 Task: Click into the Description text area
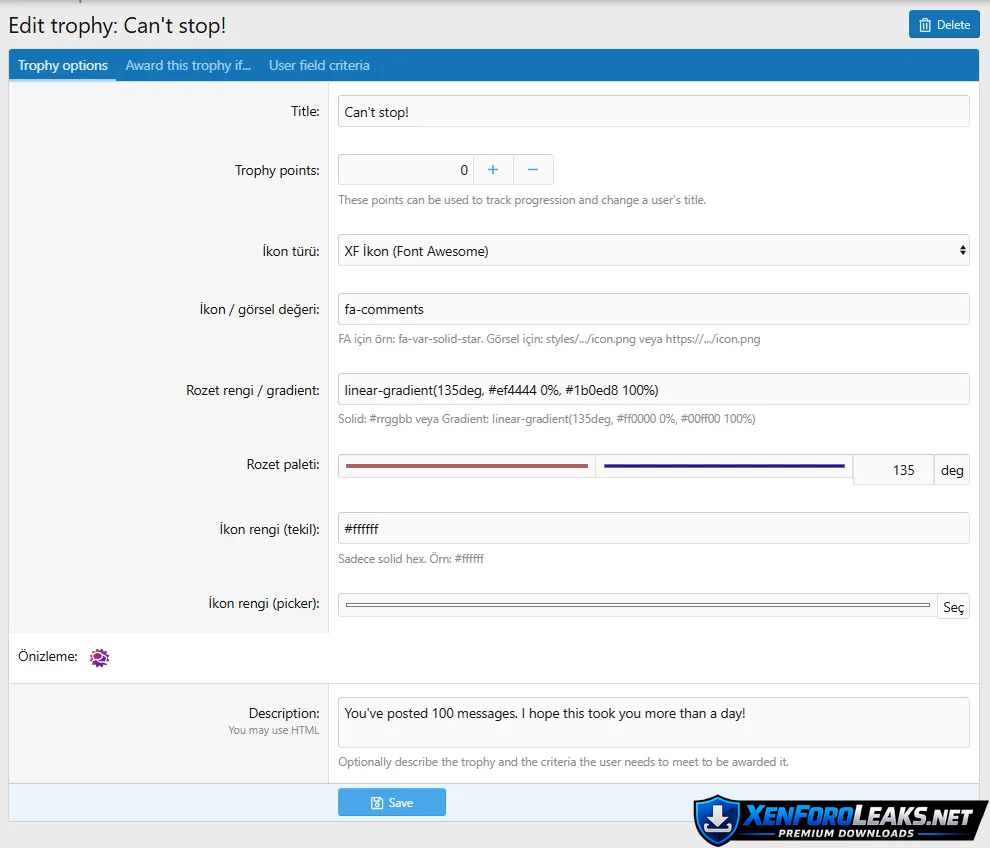tap(653, 722)
